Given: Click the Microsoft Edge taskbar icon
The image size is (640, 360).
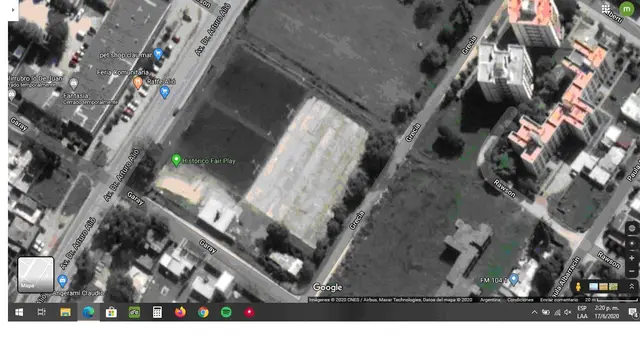Looking at the screenshot, I should [x=88, y=312].
